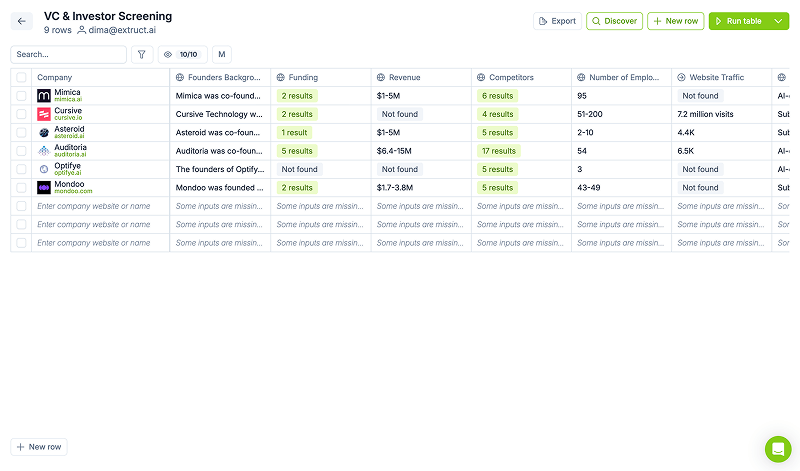Click the Mondoo company logo

click(44, 187)
